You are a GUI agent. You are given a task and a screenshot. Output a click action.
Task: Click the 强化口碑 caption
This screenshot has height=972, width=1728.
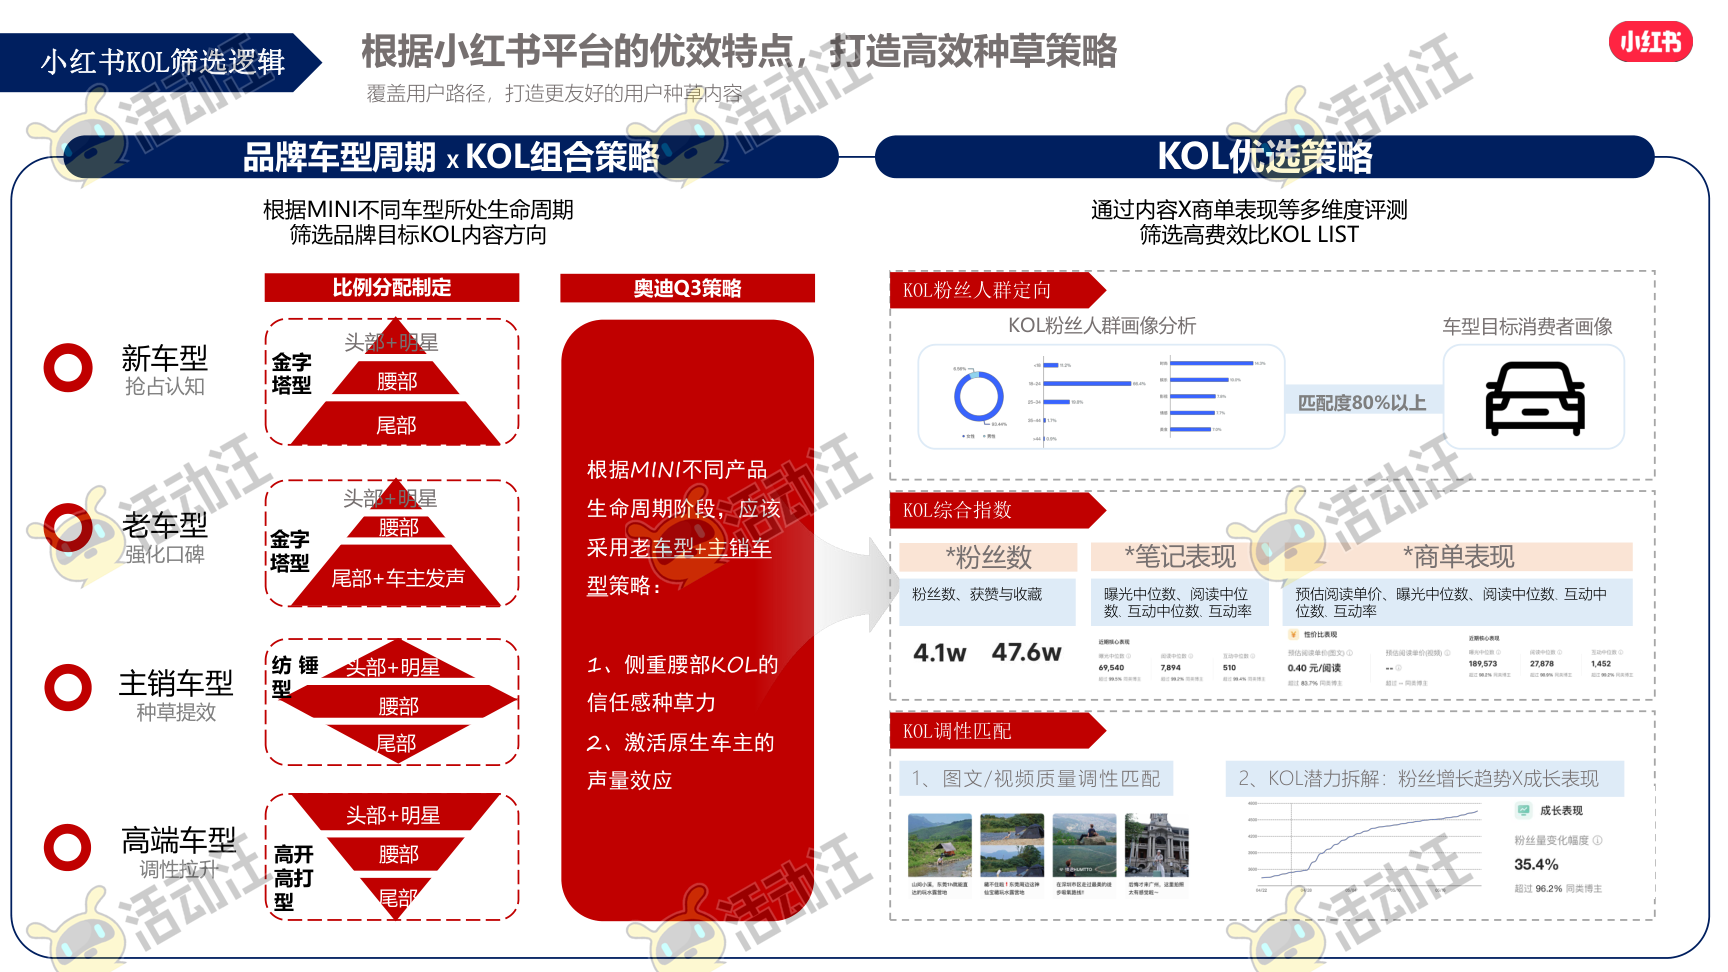164,554
